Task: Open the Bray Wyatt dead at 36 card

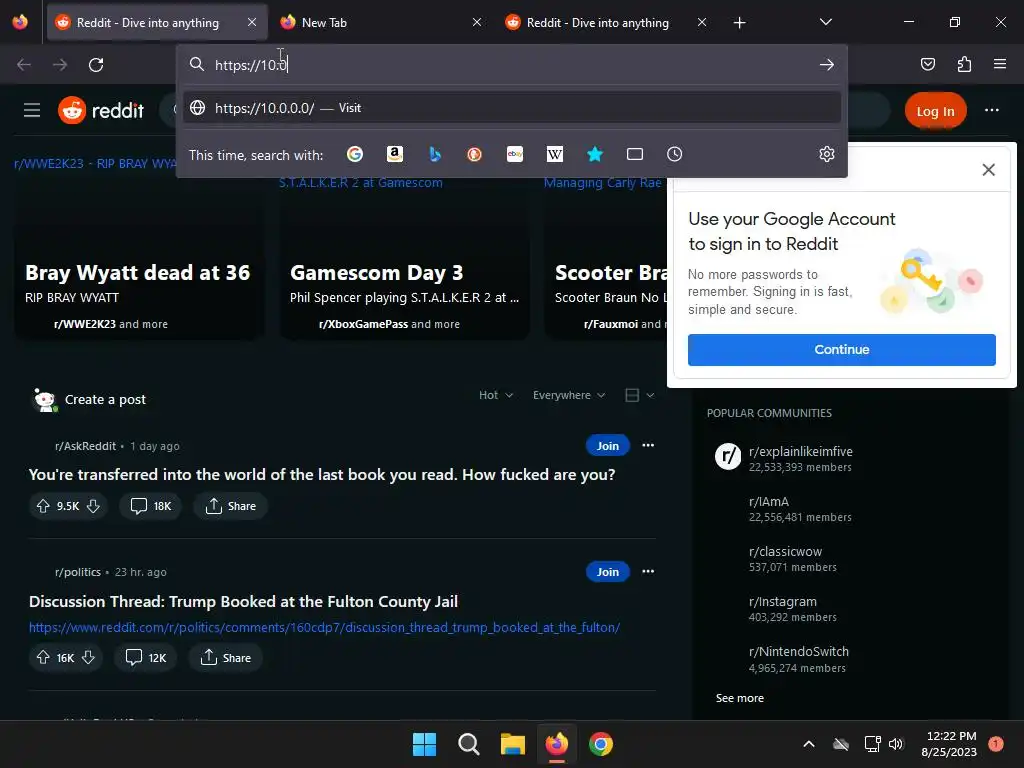Action: (140, 260)
